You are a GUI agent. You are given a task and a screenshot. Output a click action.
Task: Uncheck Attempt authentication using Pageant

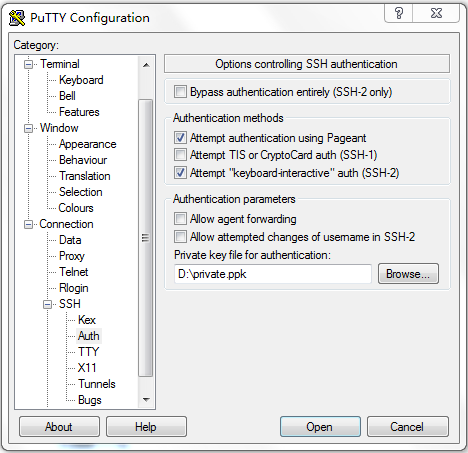click(180, 138)
